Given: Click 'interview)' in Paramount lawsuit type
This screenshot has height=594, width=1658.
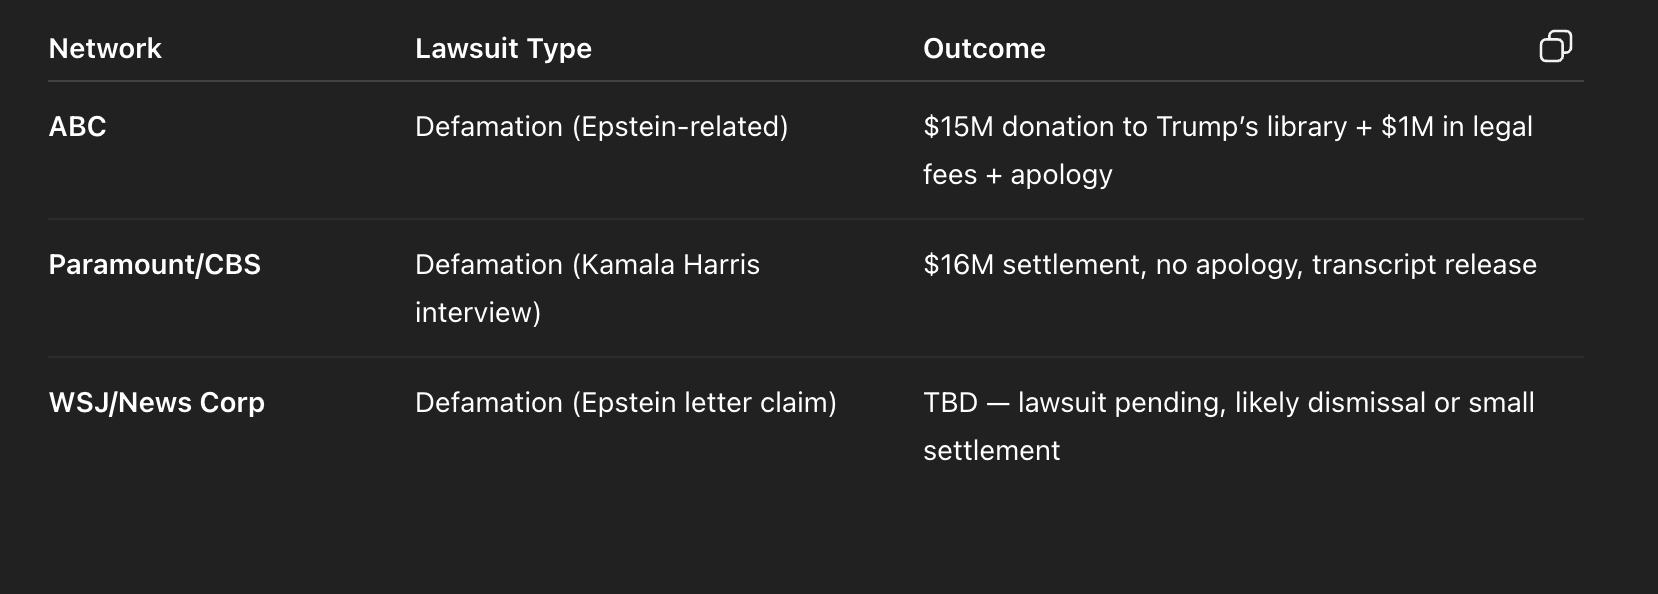Looking at the screenshot, I should (478, 313).
